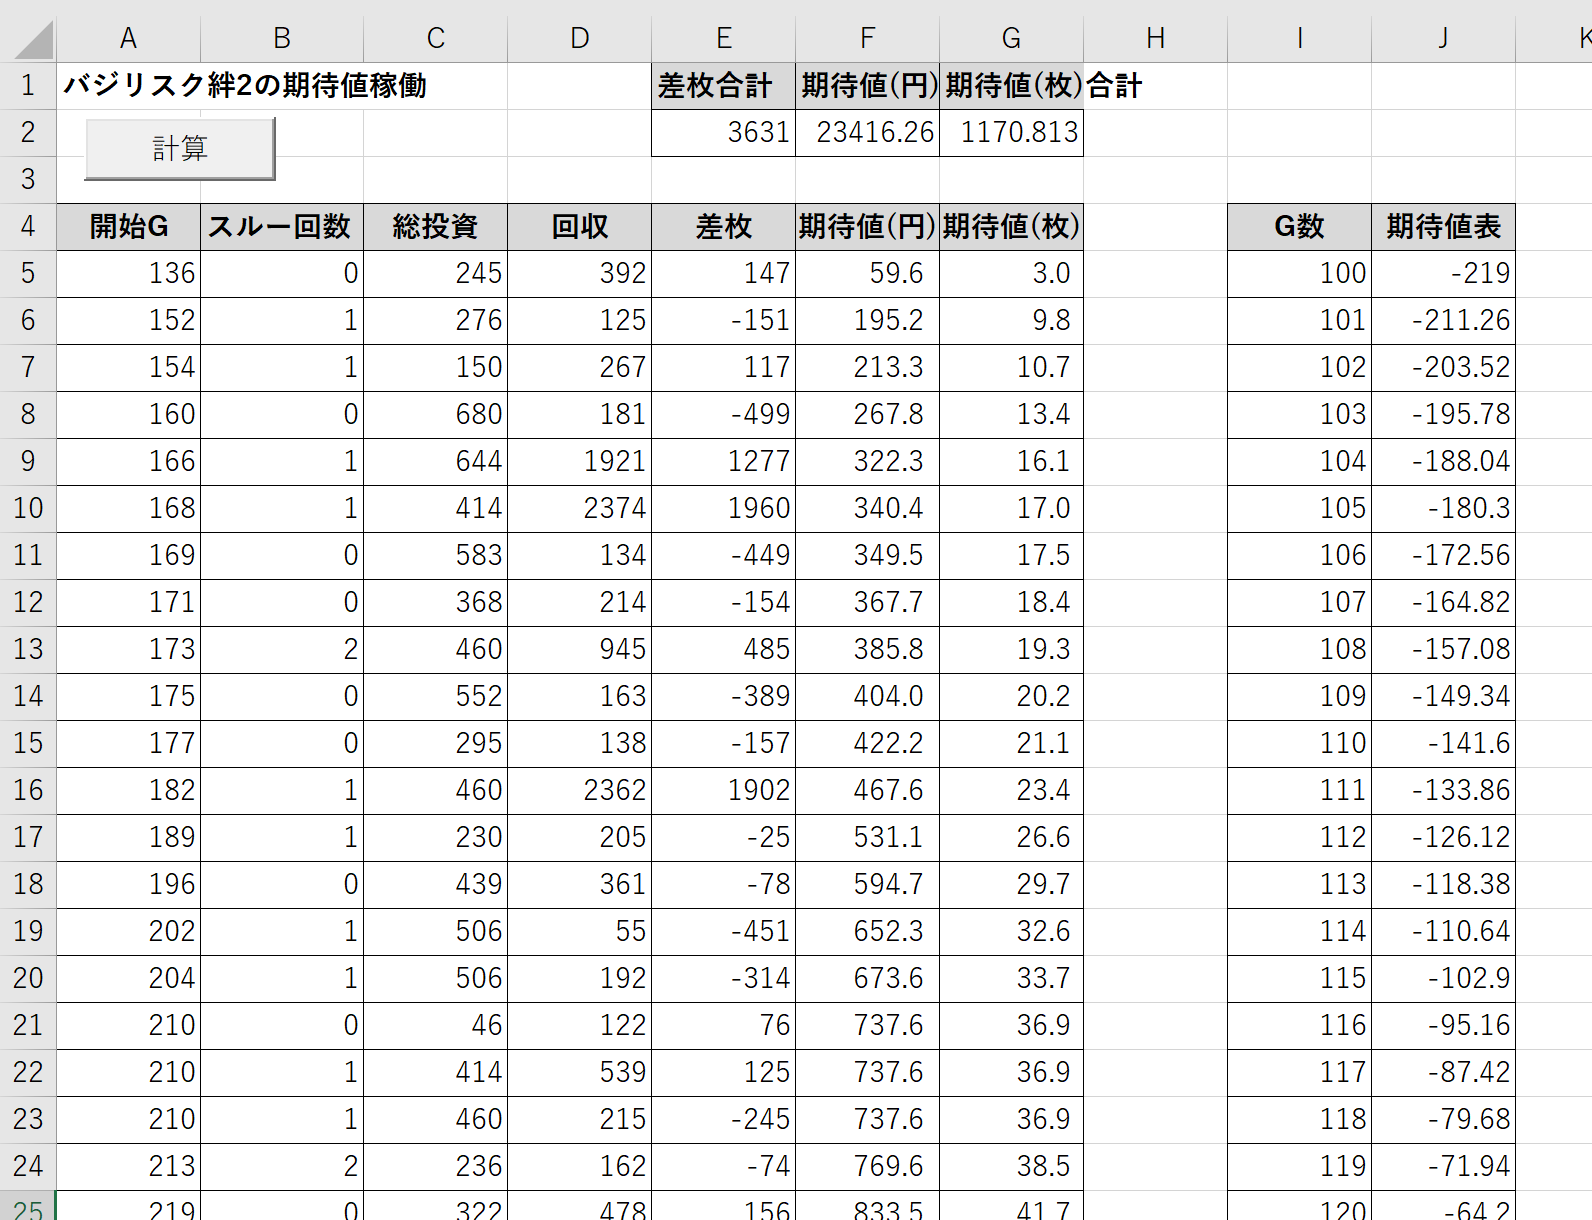
Task: Click the 期待値表 value -219
Action: click(x=1443, y=273)
